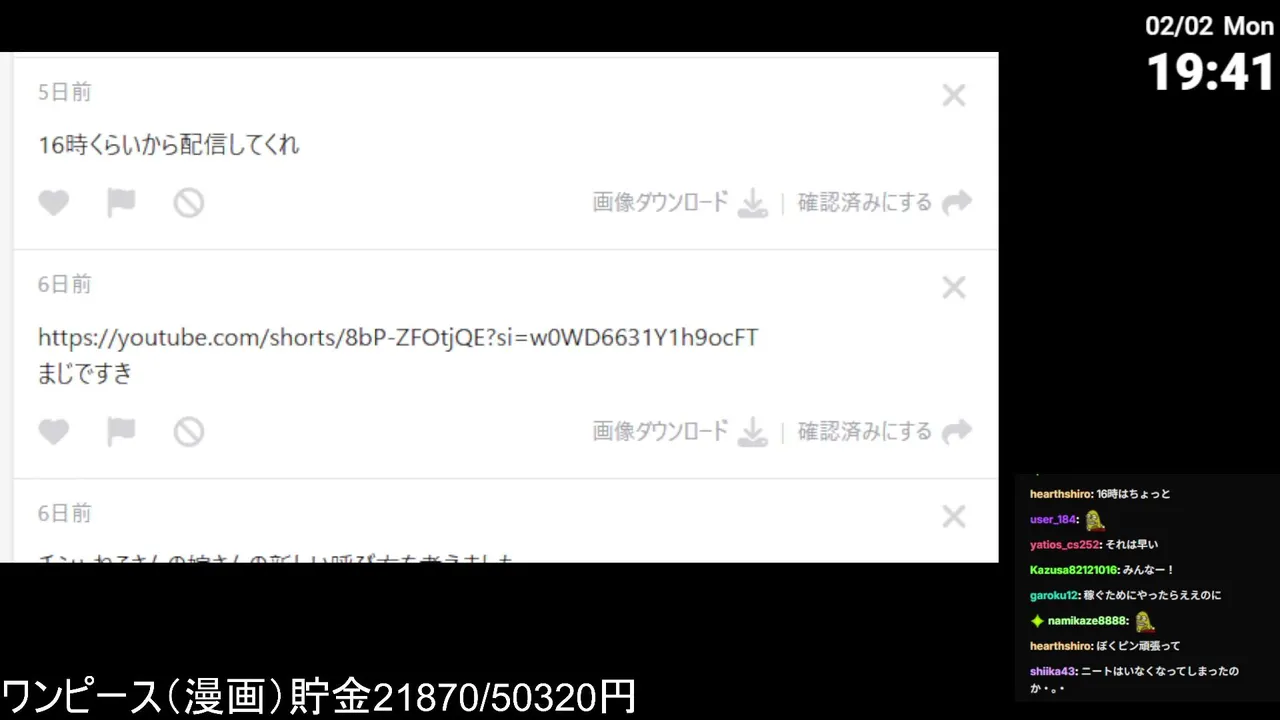Viewport: 1280px width, 720px height.
Task: Click username namikaze8888 in chat
Action: pos(1089,621)
